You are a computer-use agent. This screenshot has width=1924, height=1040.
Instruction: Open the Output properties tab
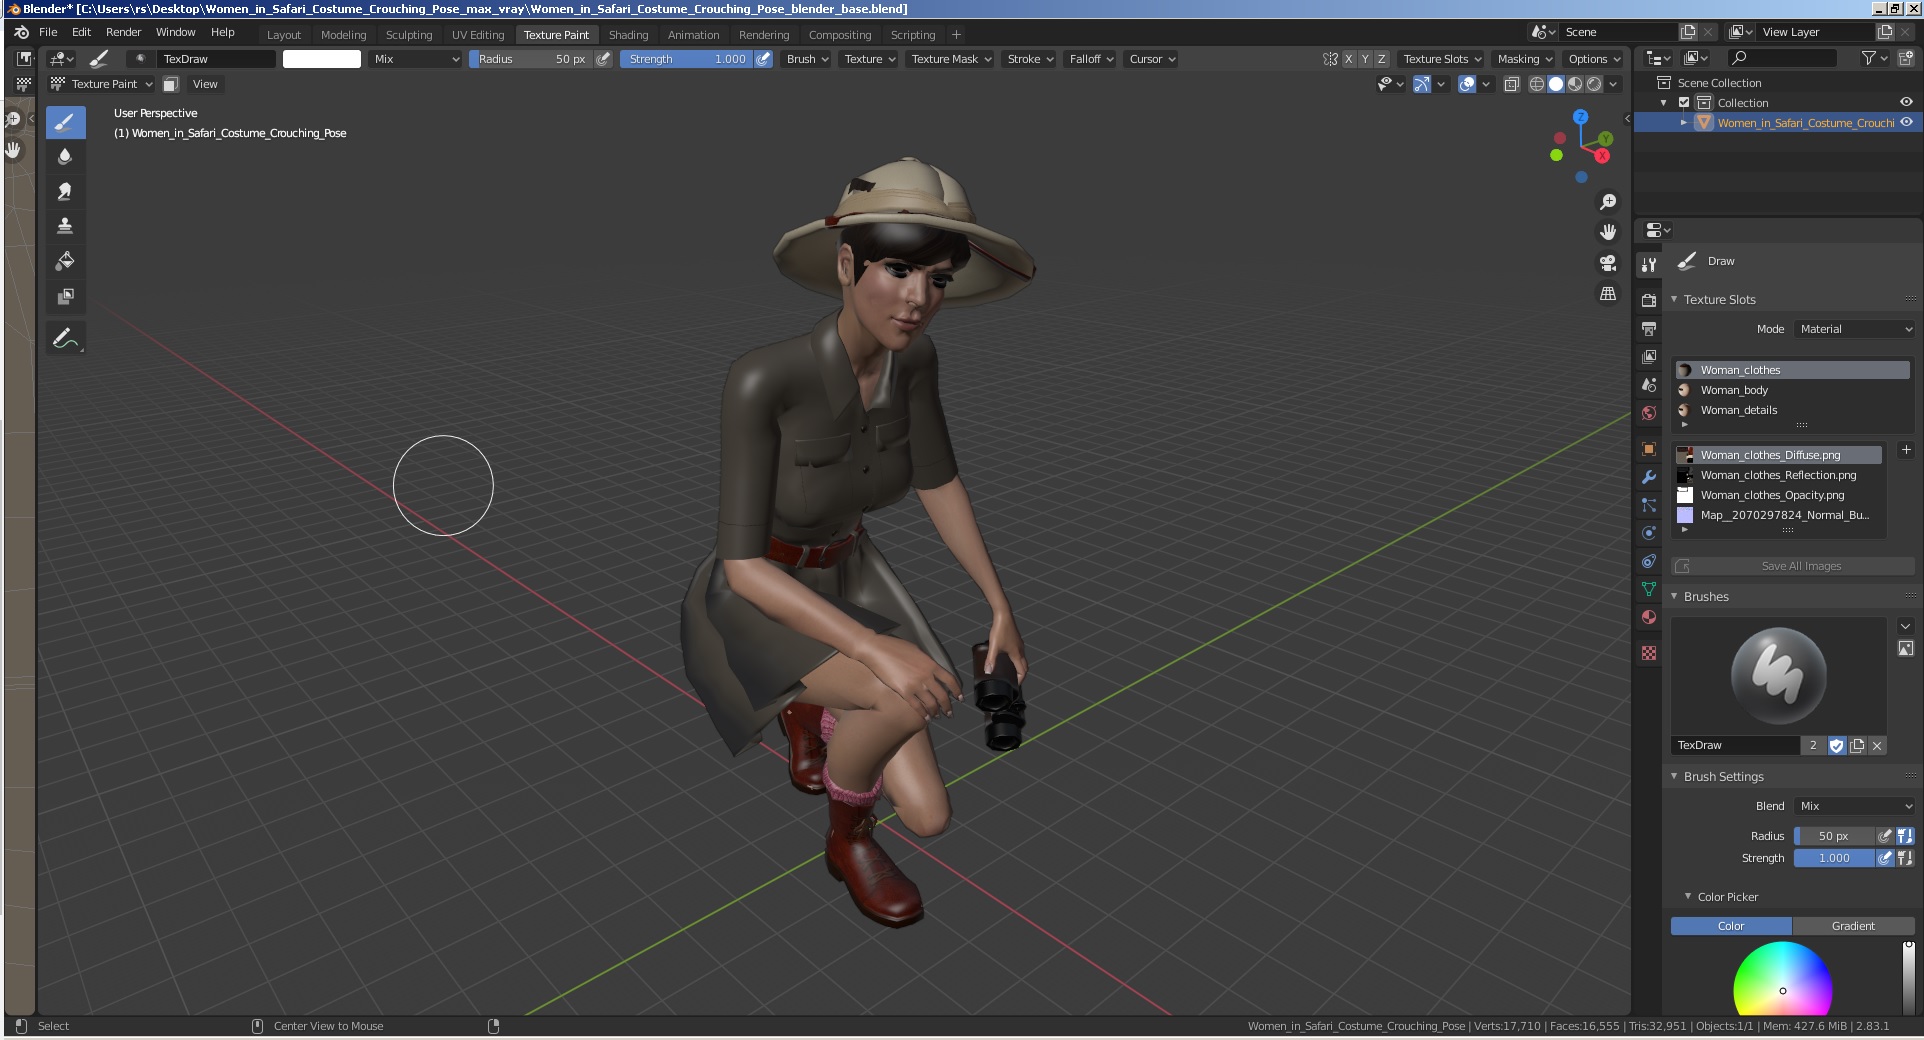pyautogui.click(x=1649, y=328)
